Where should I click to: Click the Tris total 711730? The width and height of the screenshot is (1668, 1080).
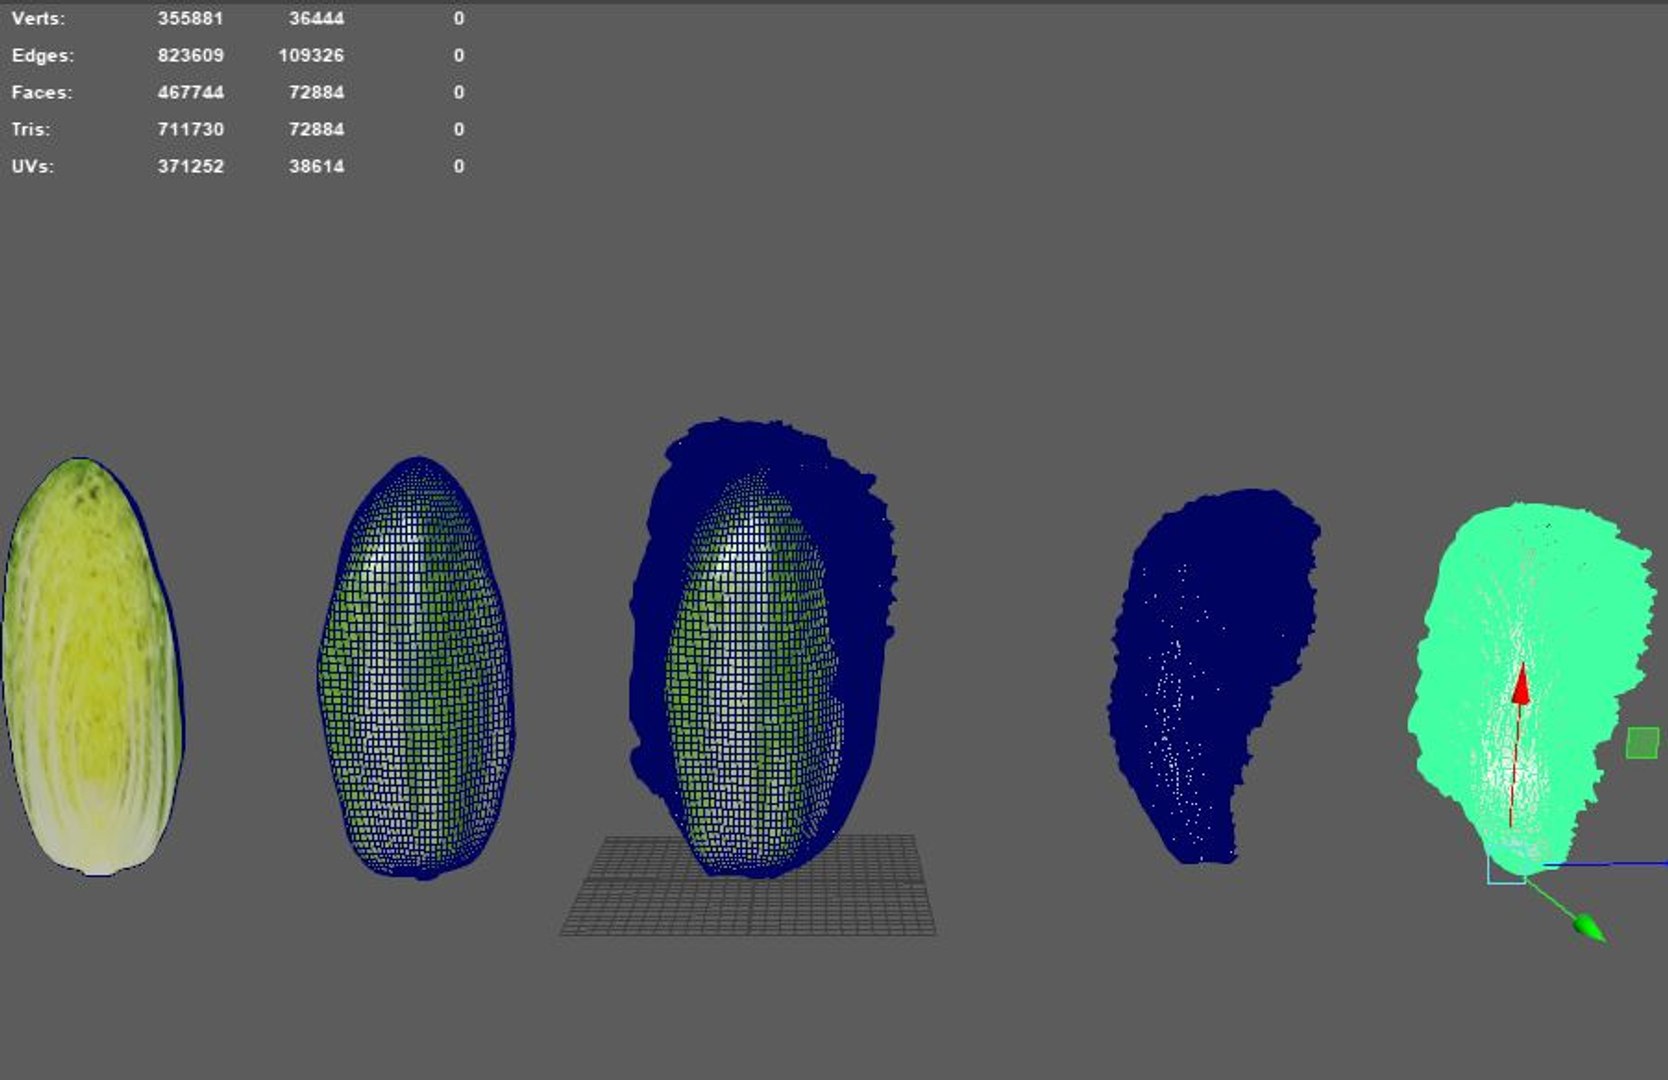tap(190, 129)
